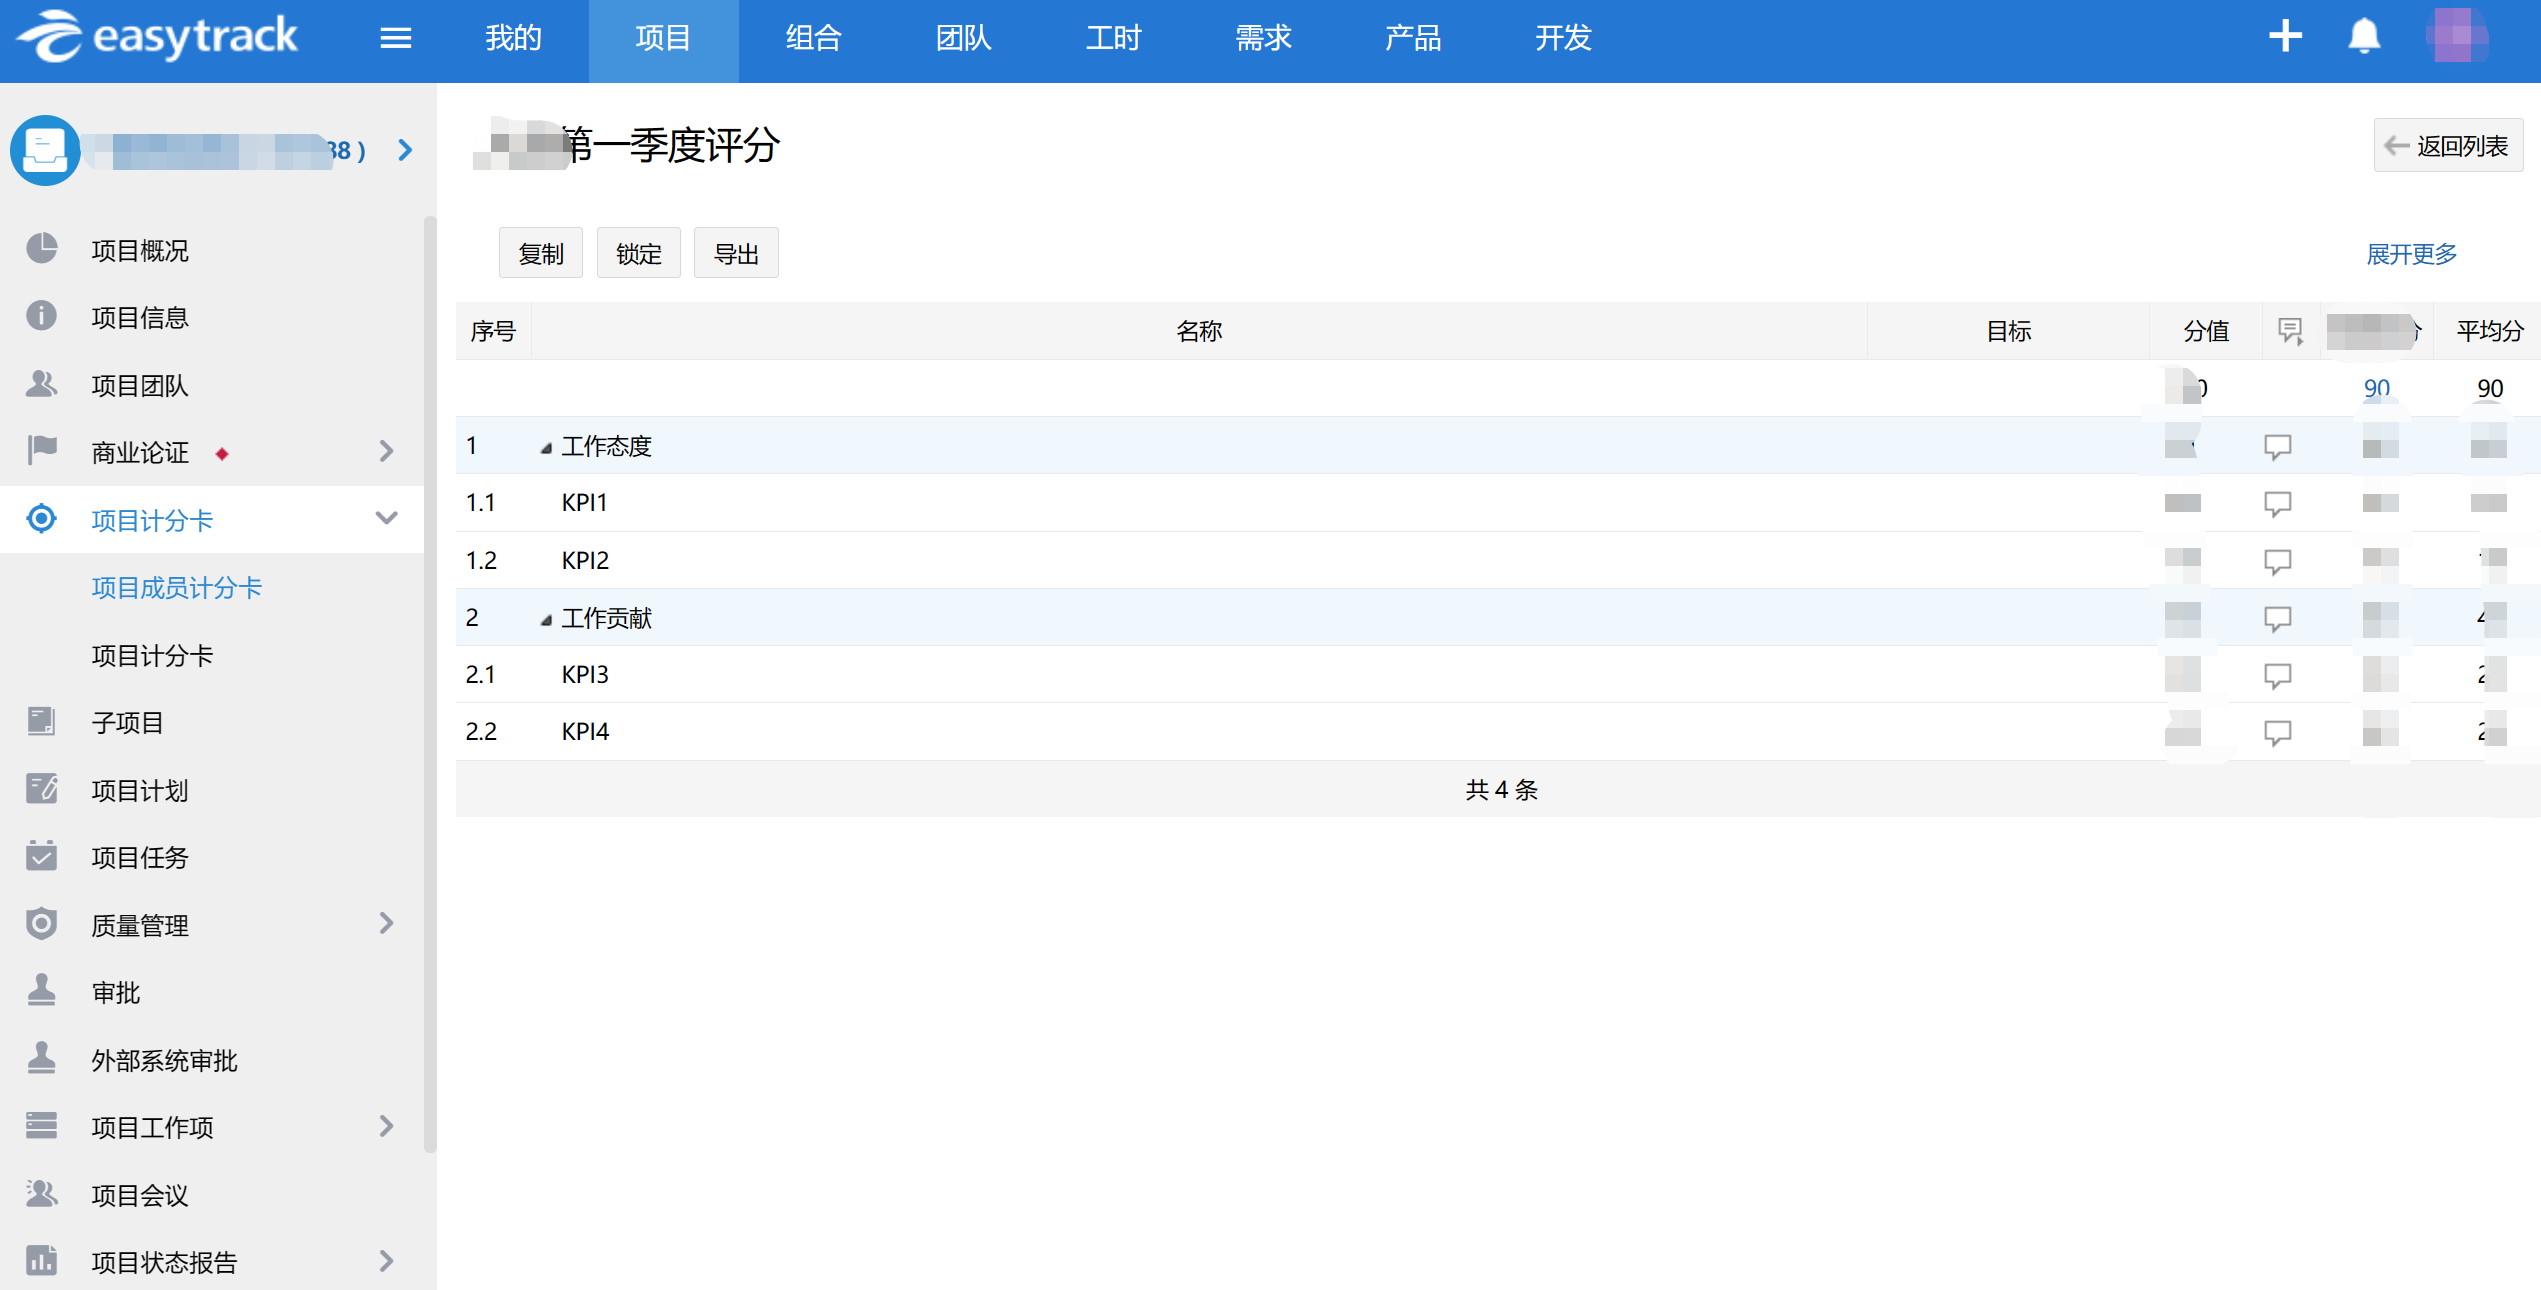This screenshot has height=1290, width=2541.
Task: Collapse the 工作贡献 tree row
Action: point(546,620)
